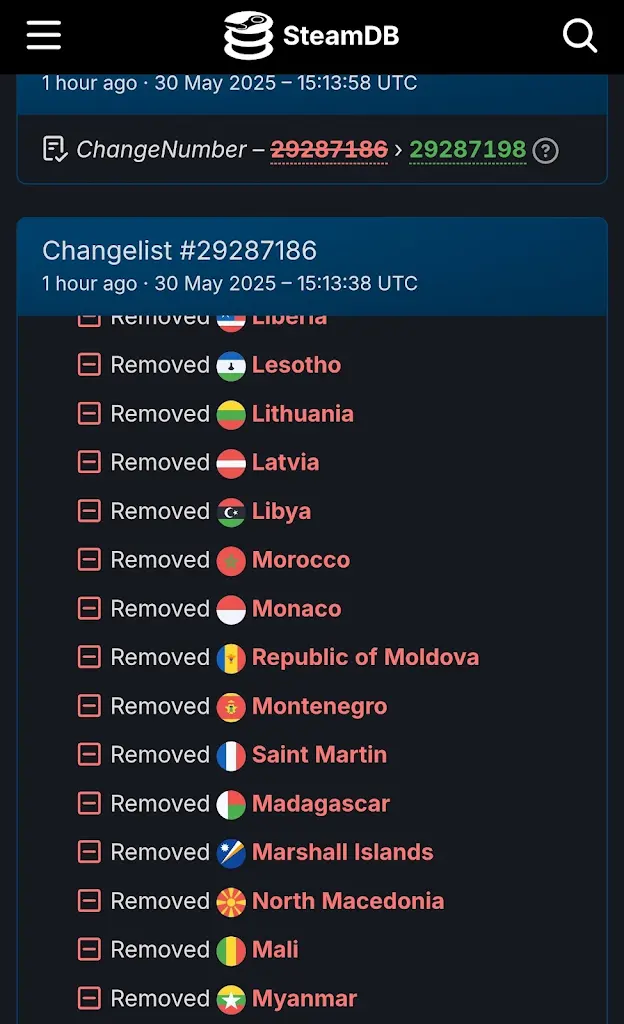Screen dimensions: 624x1024
Task: Open the hamburger navigation menu
Action: [44, 36]
